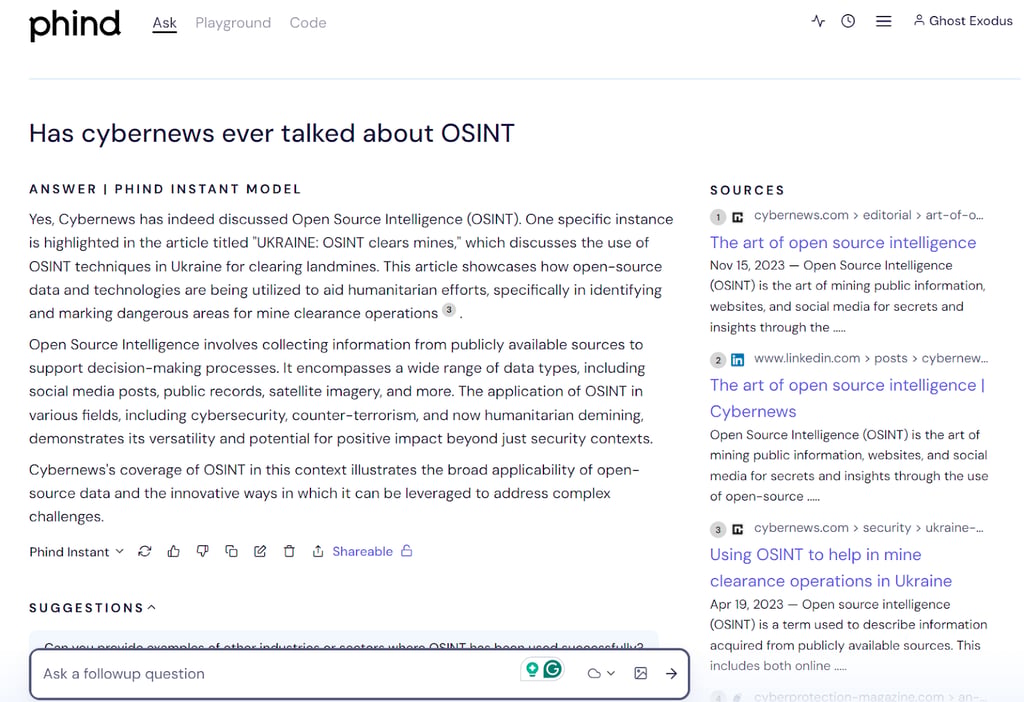This screenshot has height=702, width=1024.
Task: Open the Ask tab
Action: click(165, 23)
